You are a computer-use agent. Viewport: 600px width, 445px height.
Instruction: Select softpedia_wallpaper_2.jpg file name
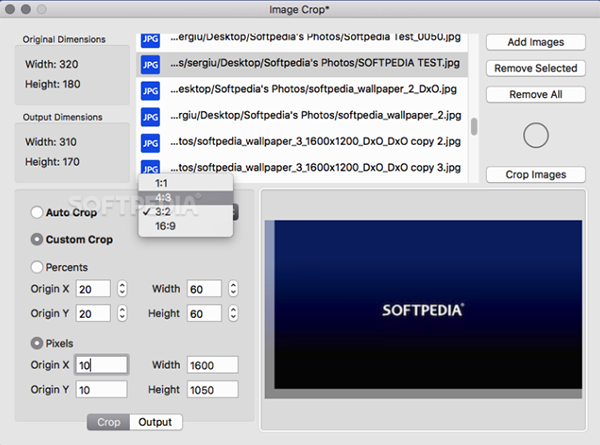pyautogui.click(x=316, y=115)
